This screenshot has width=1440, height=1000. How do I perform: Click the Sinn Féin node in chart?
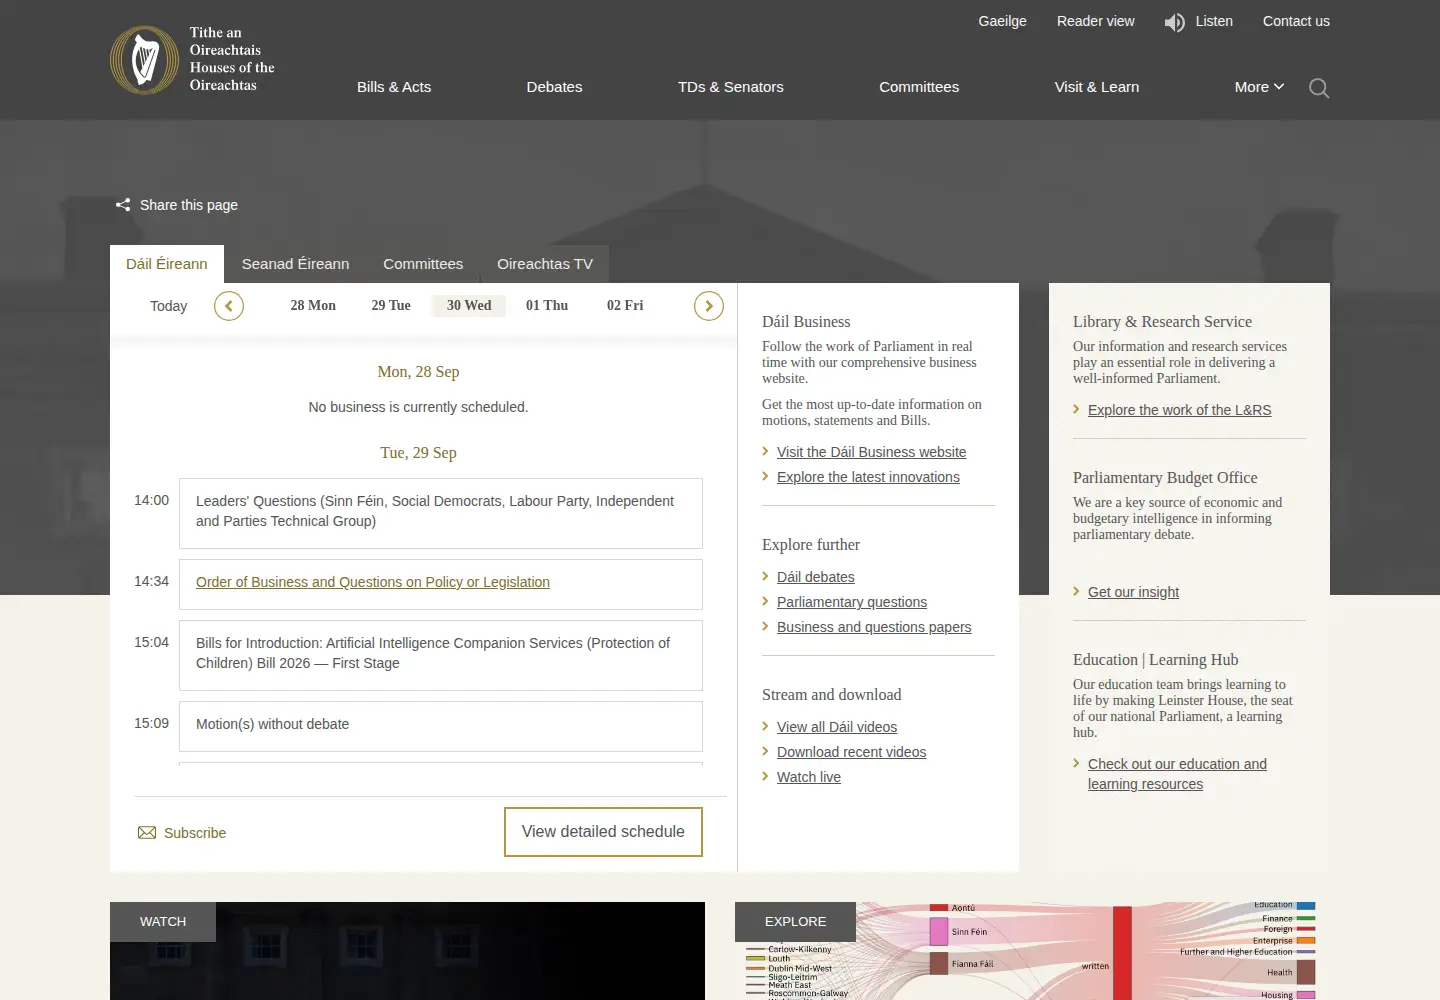939,932
